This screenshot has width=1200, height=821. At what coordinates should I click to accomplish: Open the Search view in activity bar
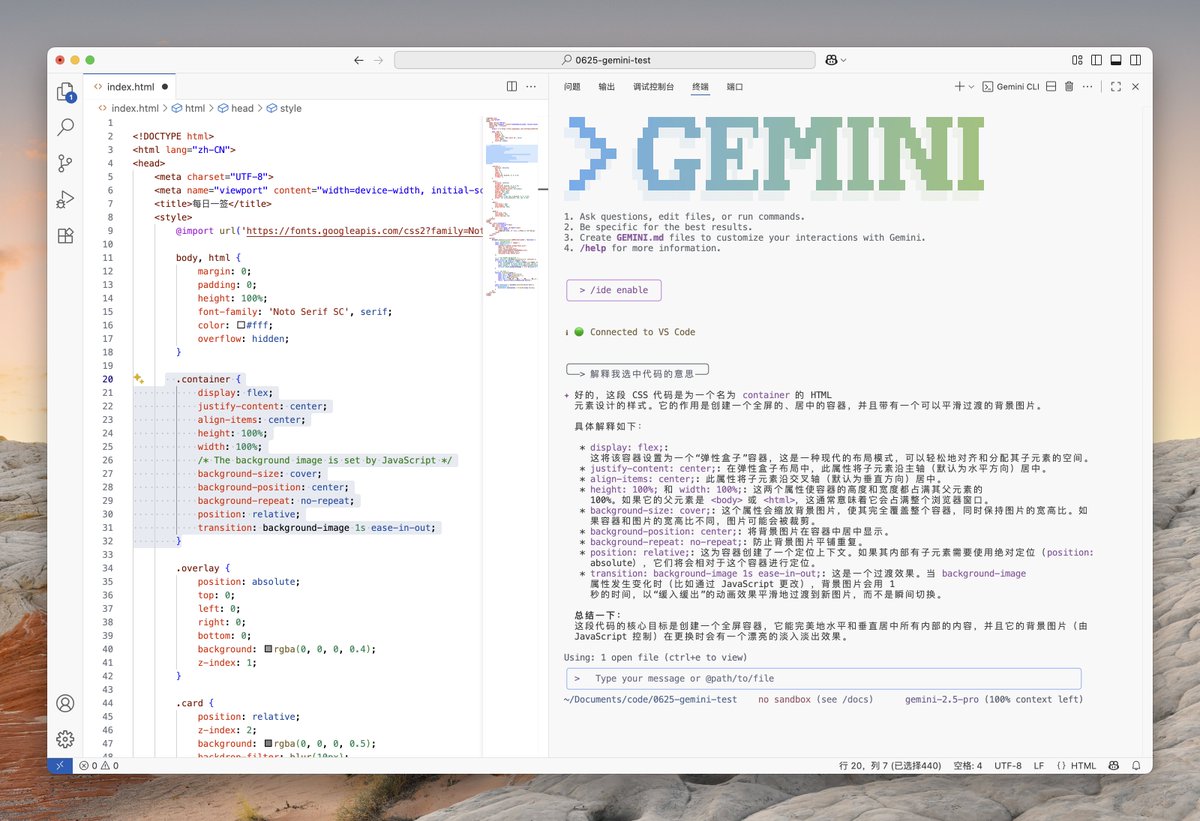66,127
